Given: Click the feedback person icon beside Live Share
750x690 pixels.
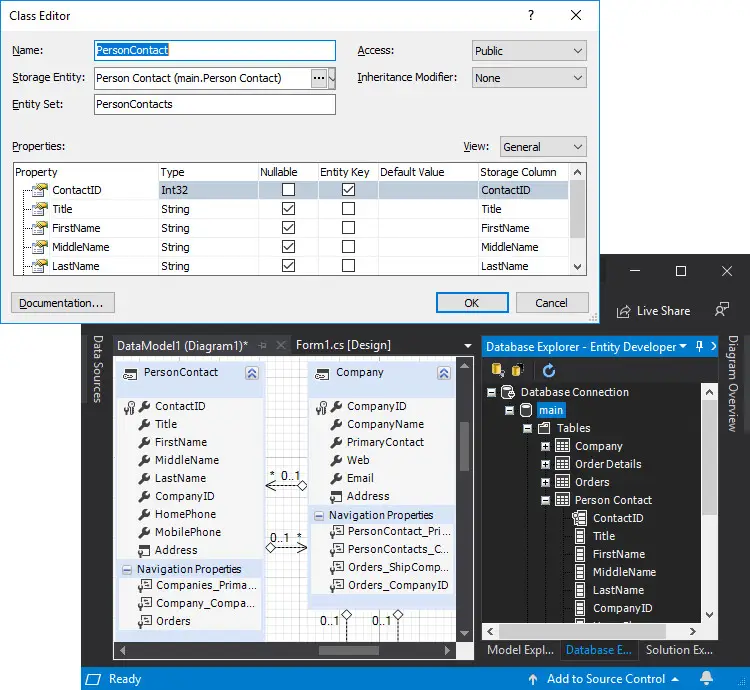Looking at the screenshot, I should [x=722, y=309].
